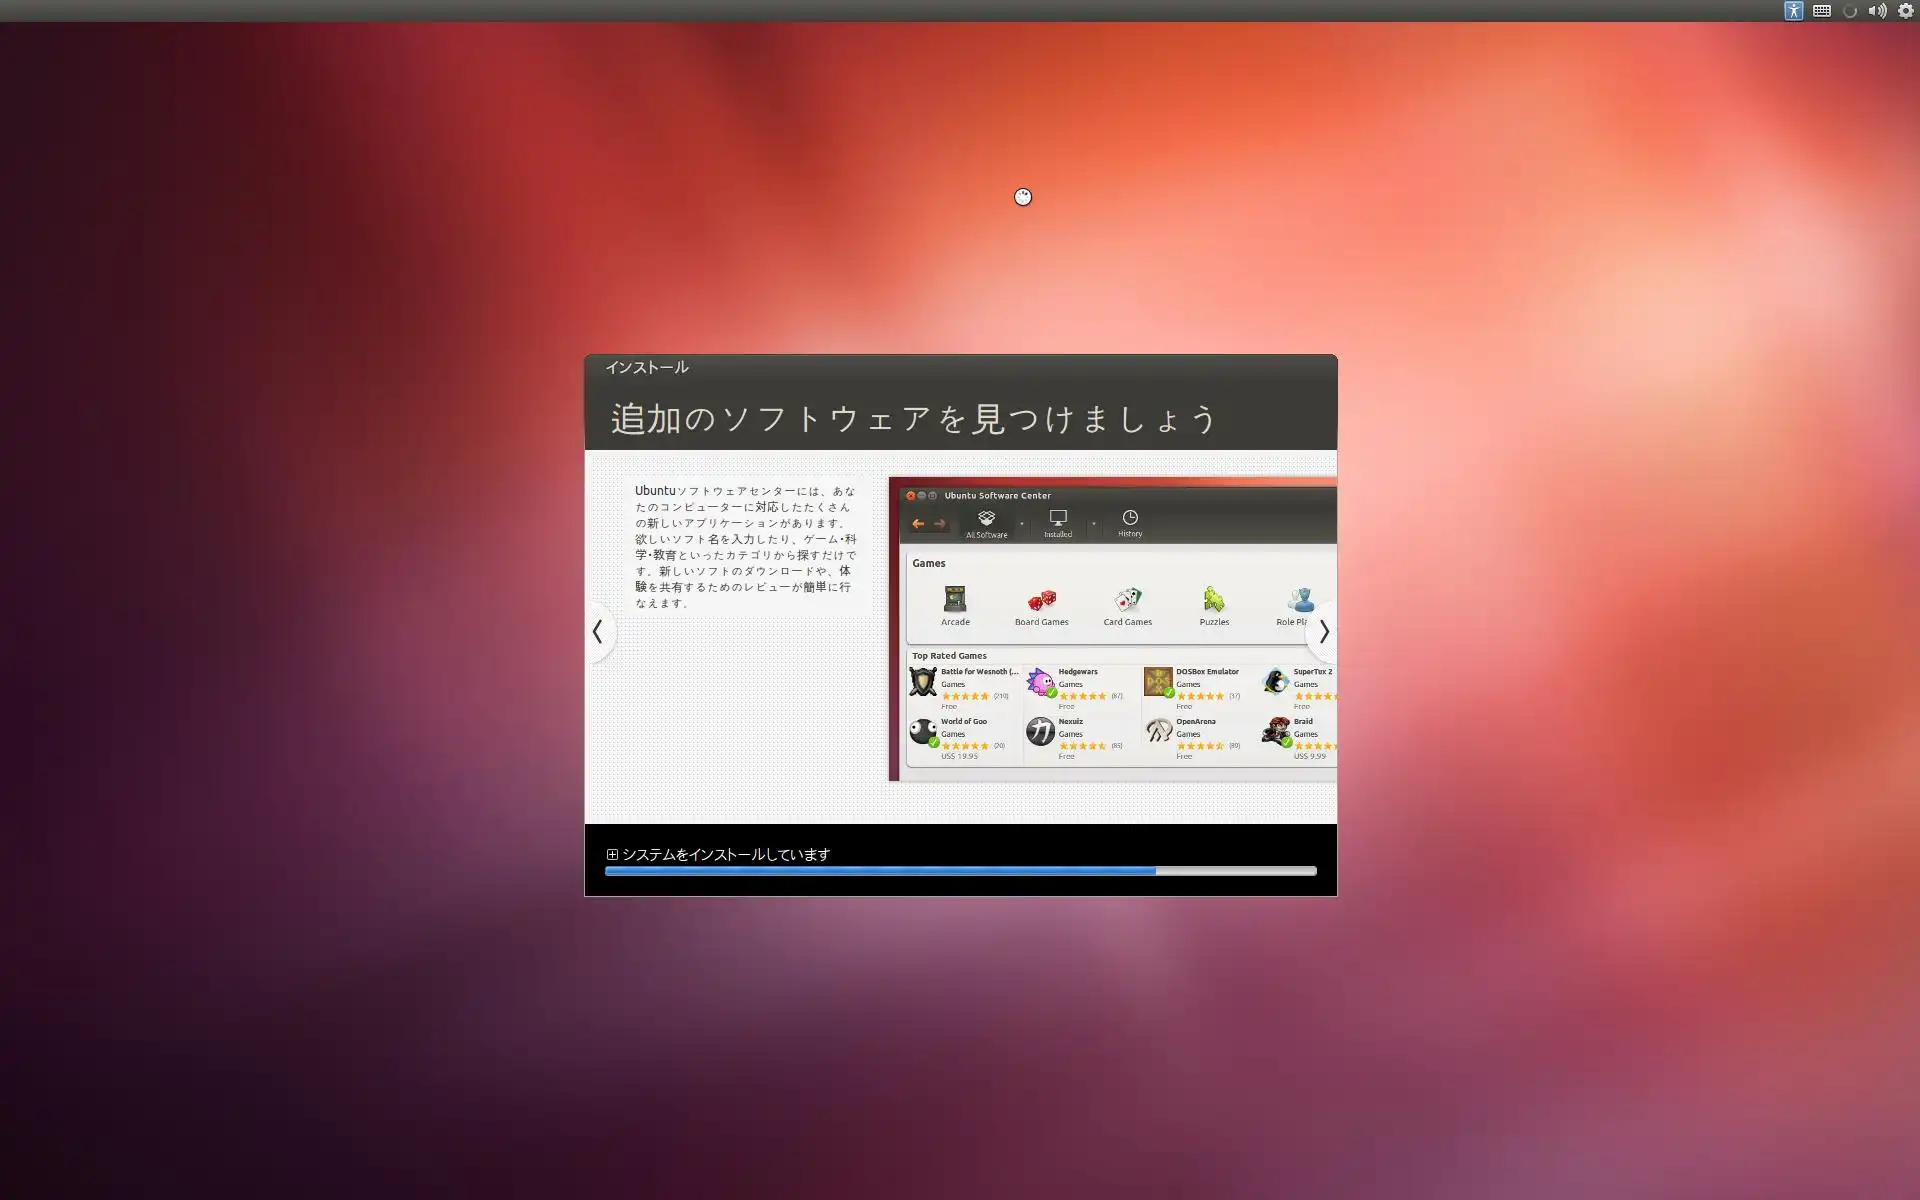The height and width of the screenshot is (1200, 1920).
Task: Advance to next slideshow slide
Action: click(1323, 631)
